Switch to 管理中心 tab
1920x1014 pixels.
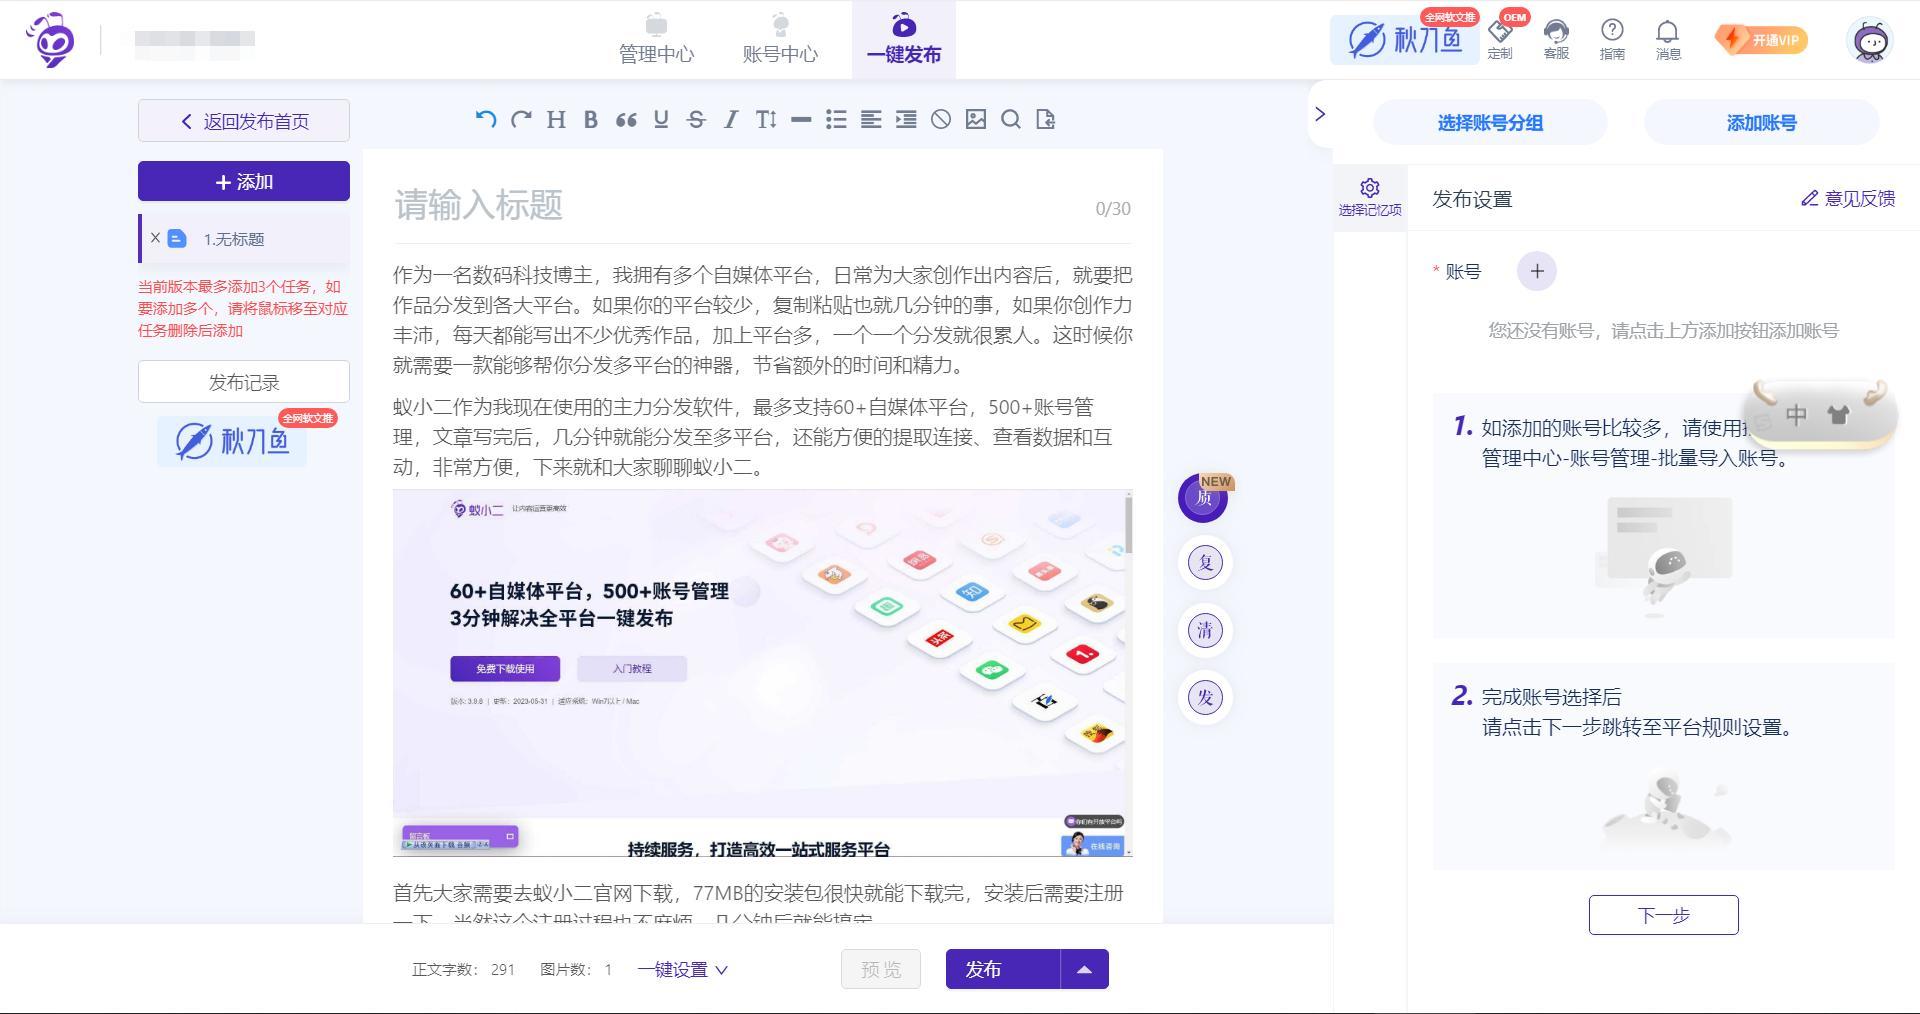click(x=656, y=40)
